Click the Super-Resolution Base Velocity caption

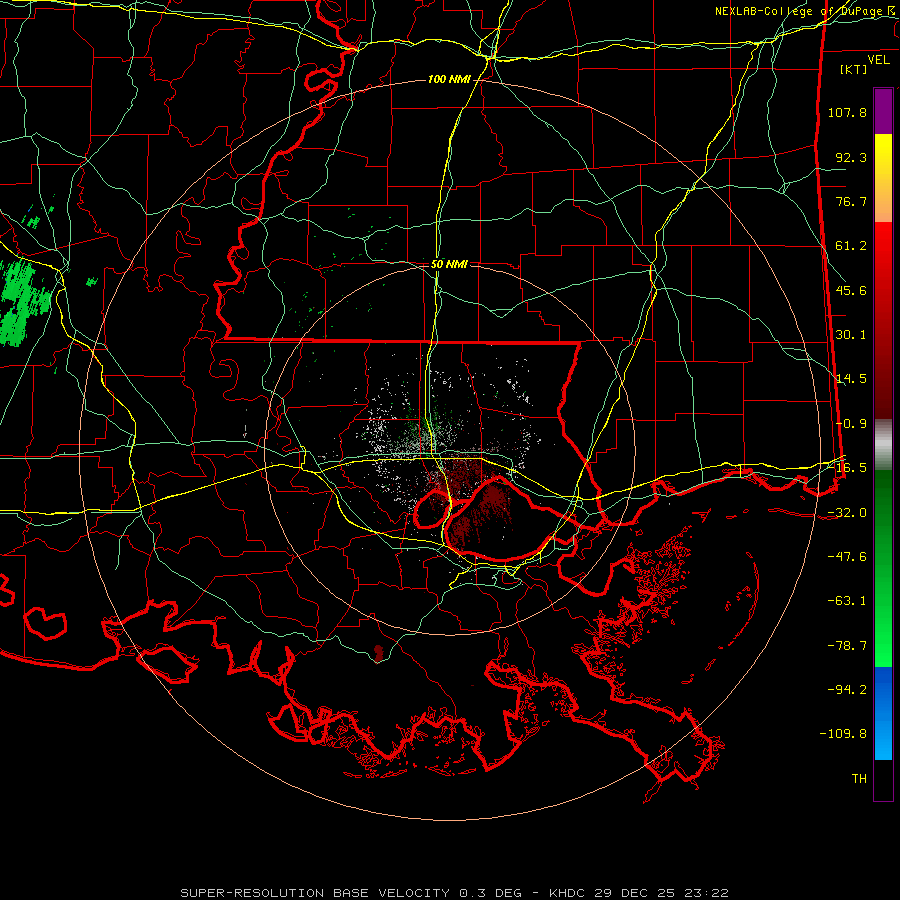(x=454, y=893)
